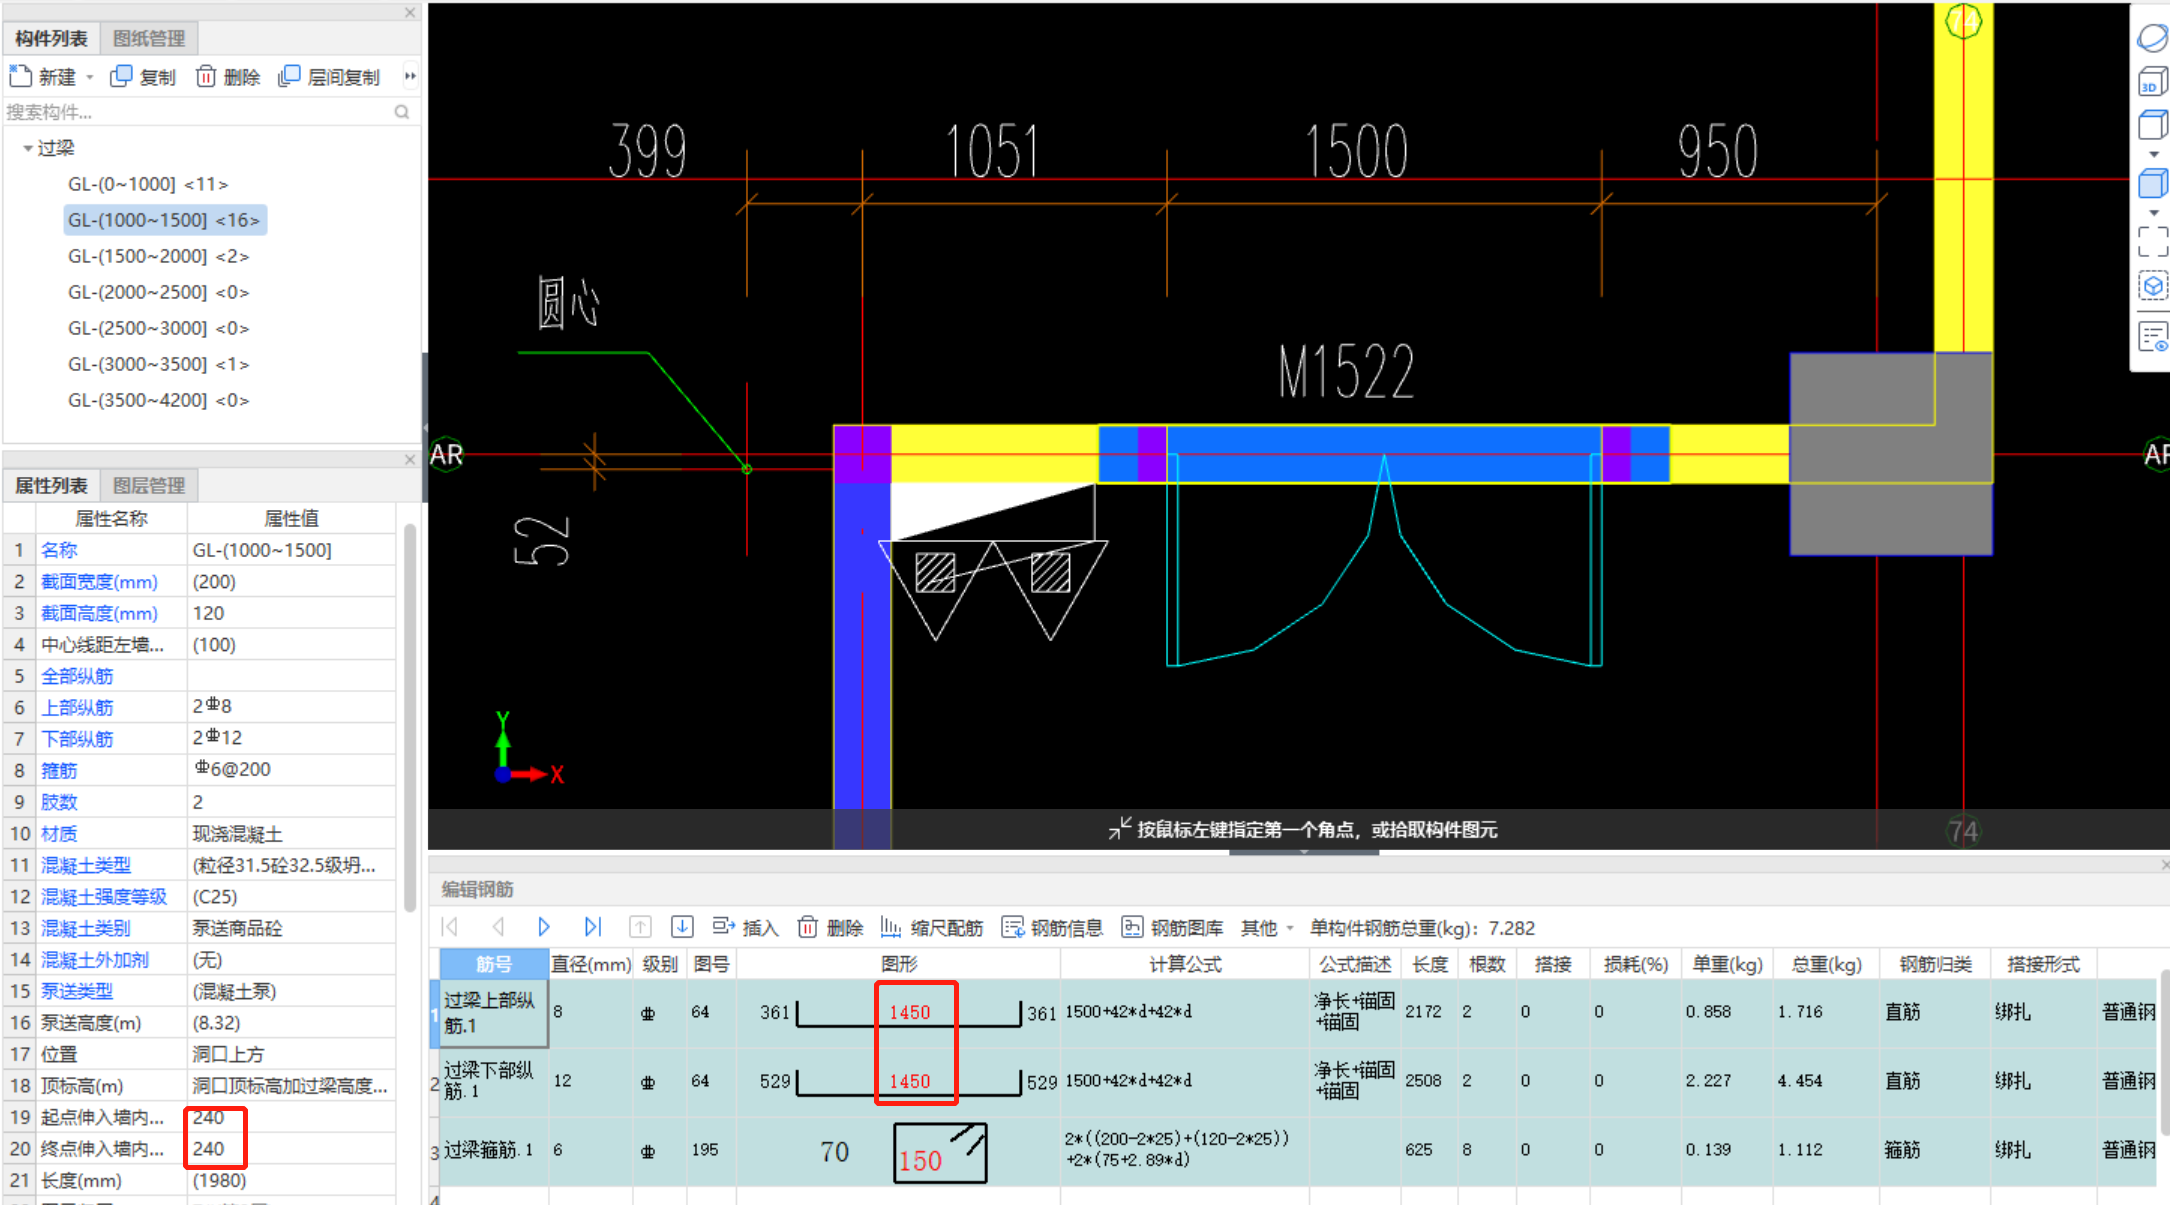Switch to the 构件列表 tab

(x=51, y=38)
